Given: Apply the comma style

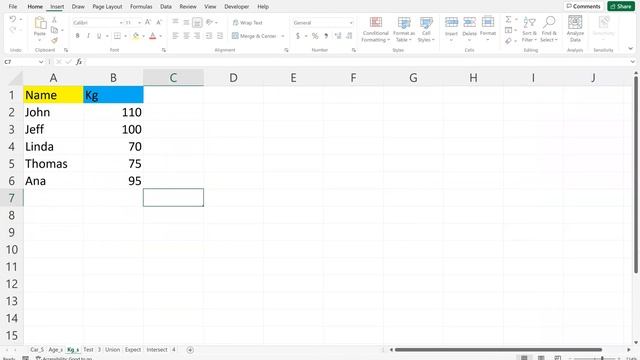Looking at the screenshot, I should [326, 36].
